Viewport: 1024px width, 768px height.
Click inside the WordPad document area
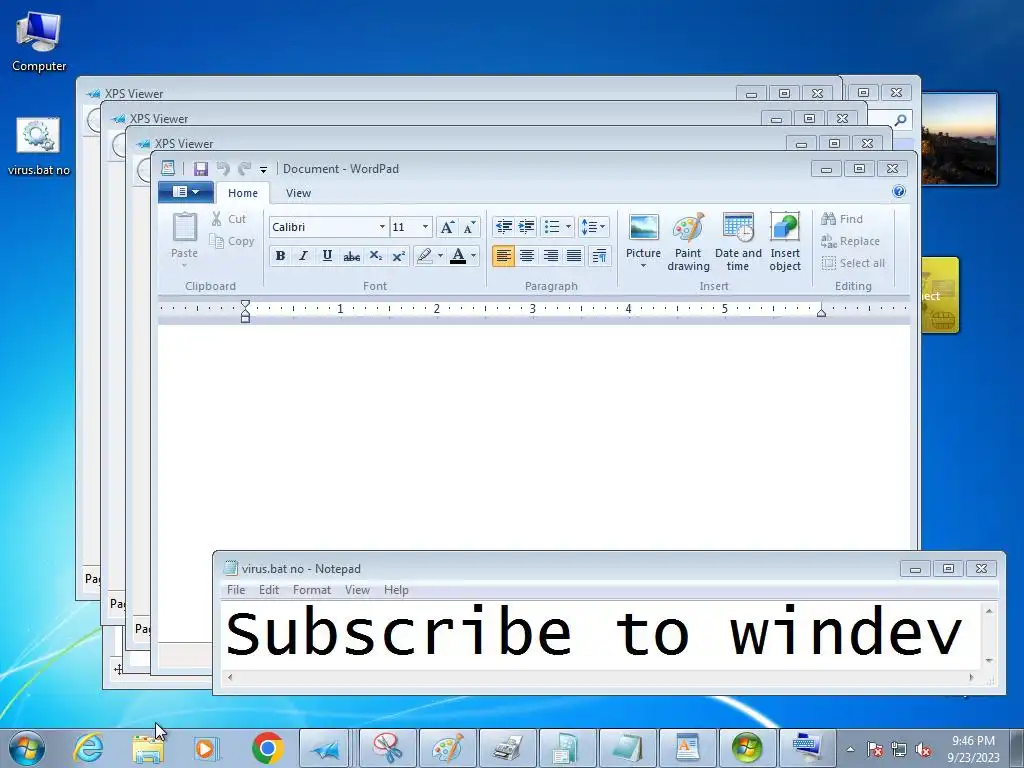[x=534, y=436]
